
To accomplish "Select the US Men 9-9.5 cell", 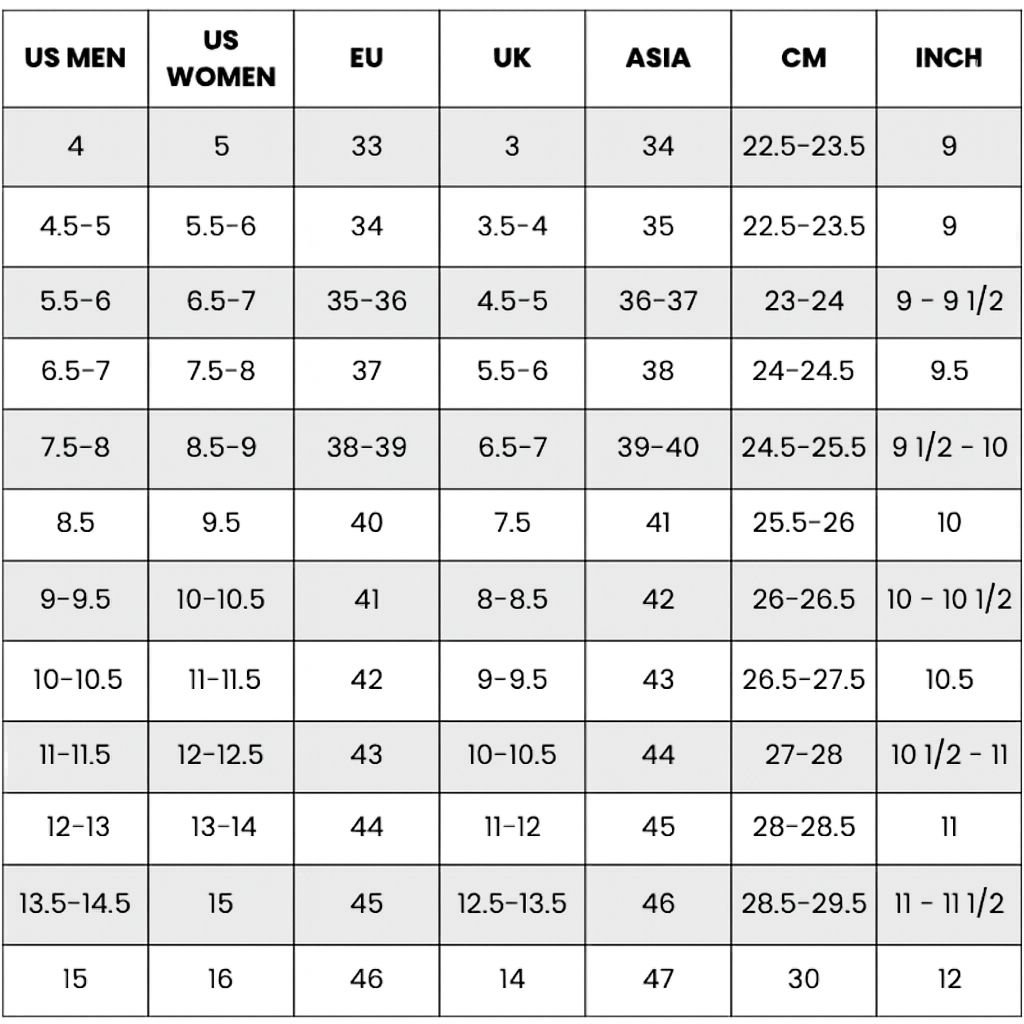I will click(75, 599).
